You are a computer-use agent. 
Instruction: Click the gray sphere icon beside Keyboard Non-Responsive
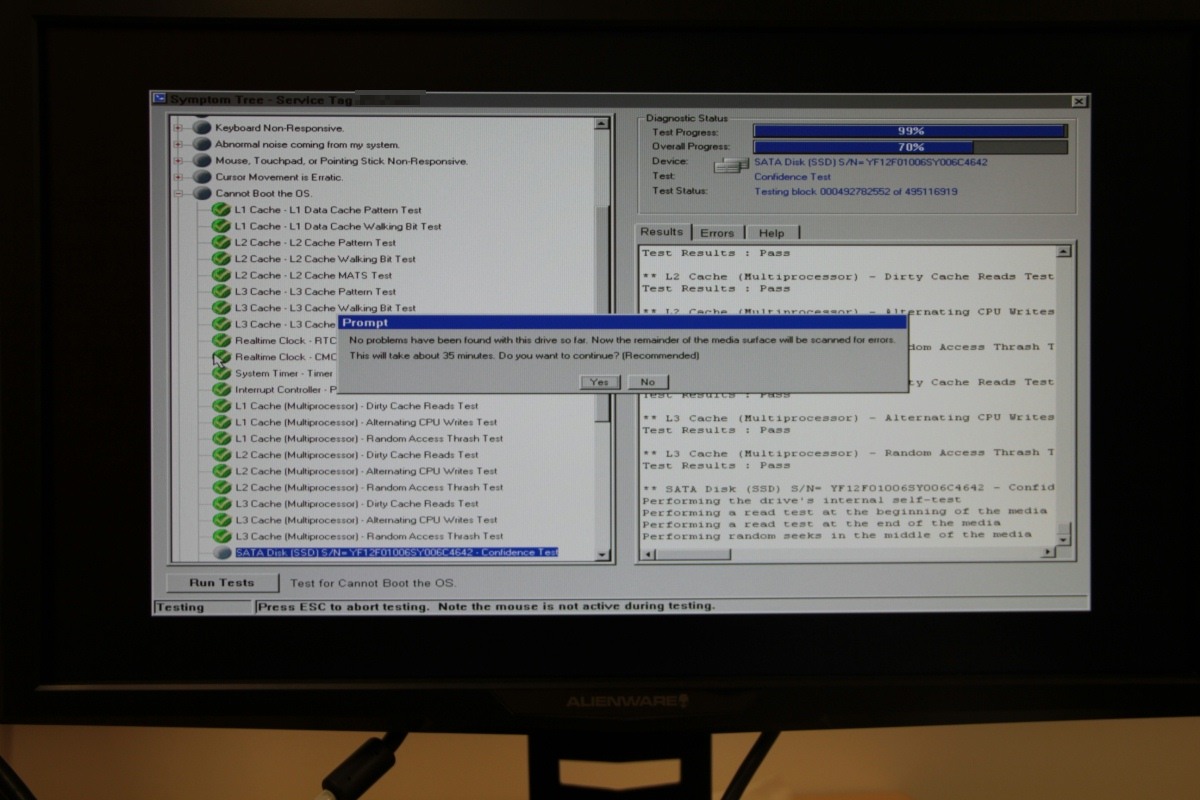click(x=201, y=128)
